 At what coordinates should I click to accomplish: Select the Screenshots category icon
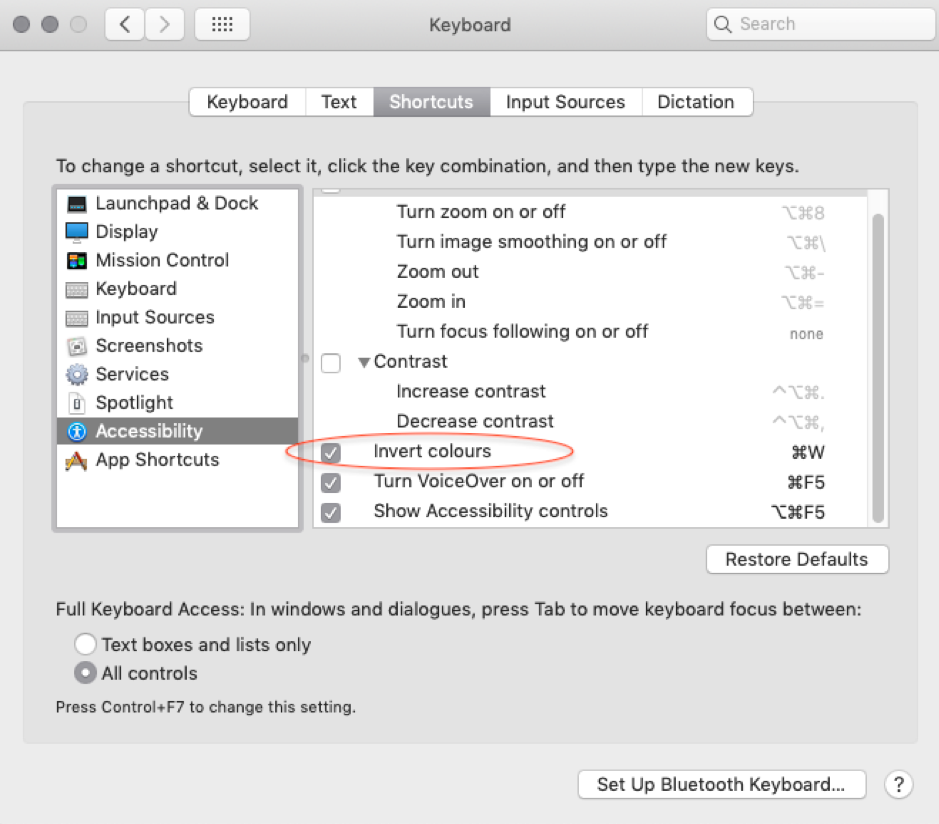77,347
